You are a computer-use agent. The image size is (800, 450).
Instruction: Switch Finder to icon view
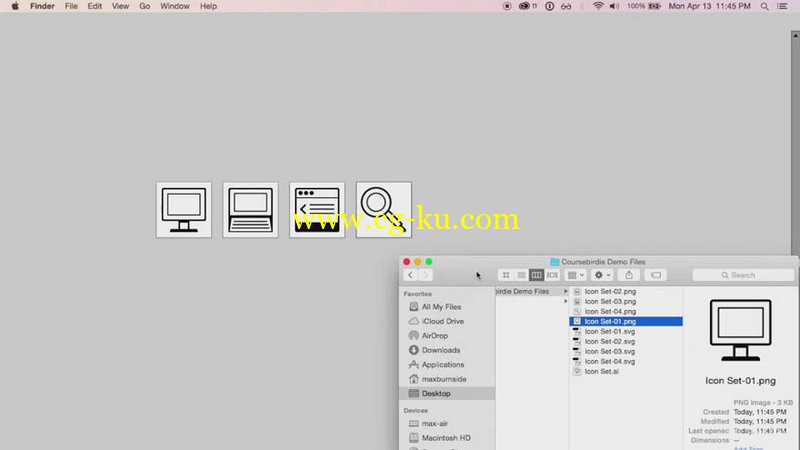pos(506,275)
